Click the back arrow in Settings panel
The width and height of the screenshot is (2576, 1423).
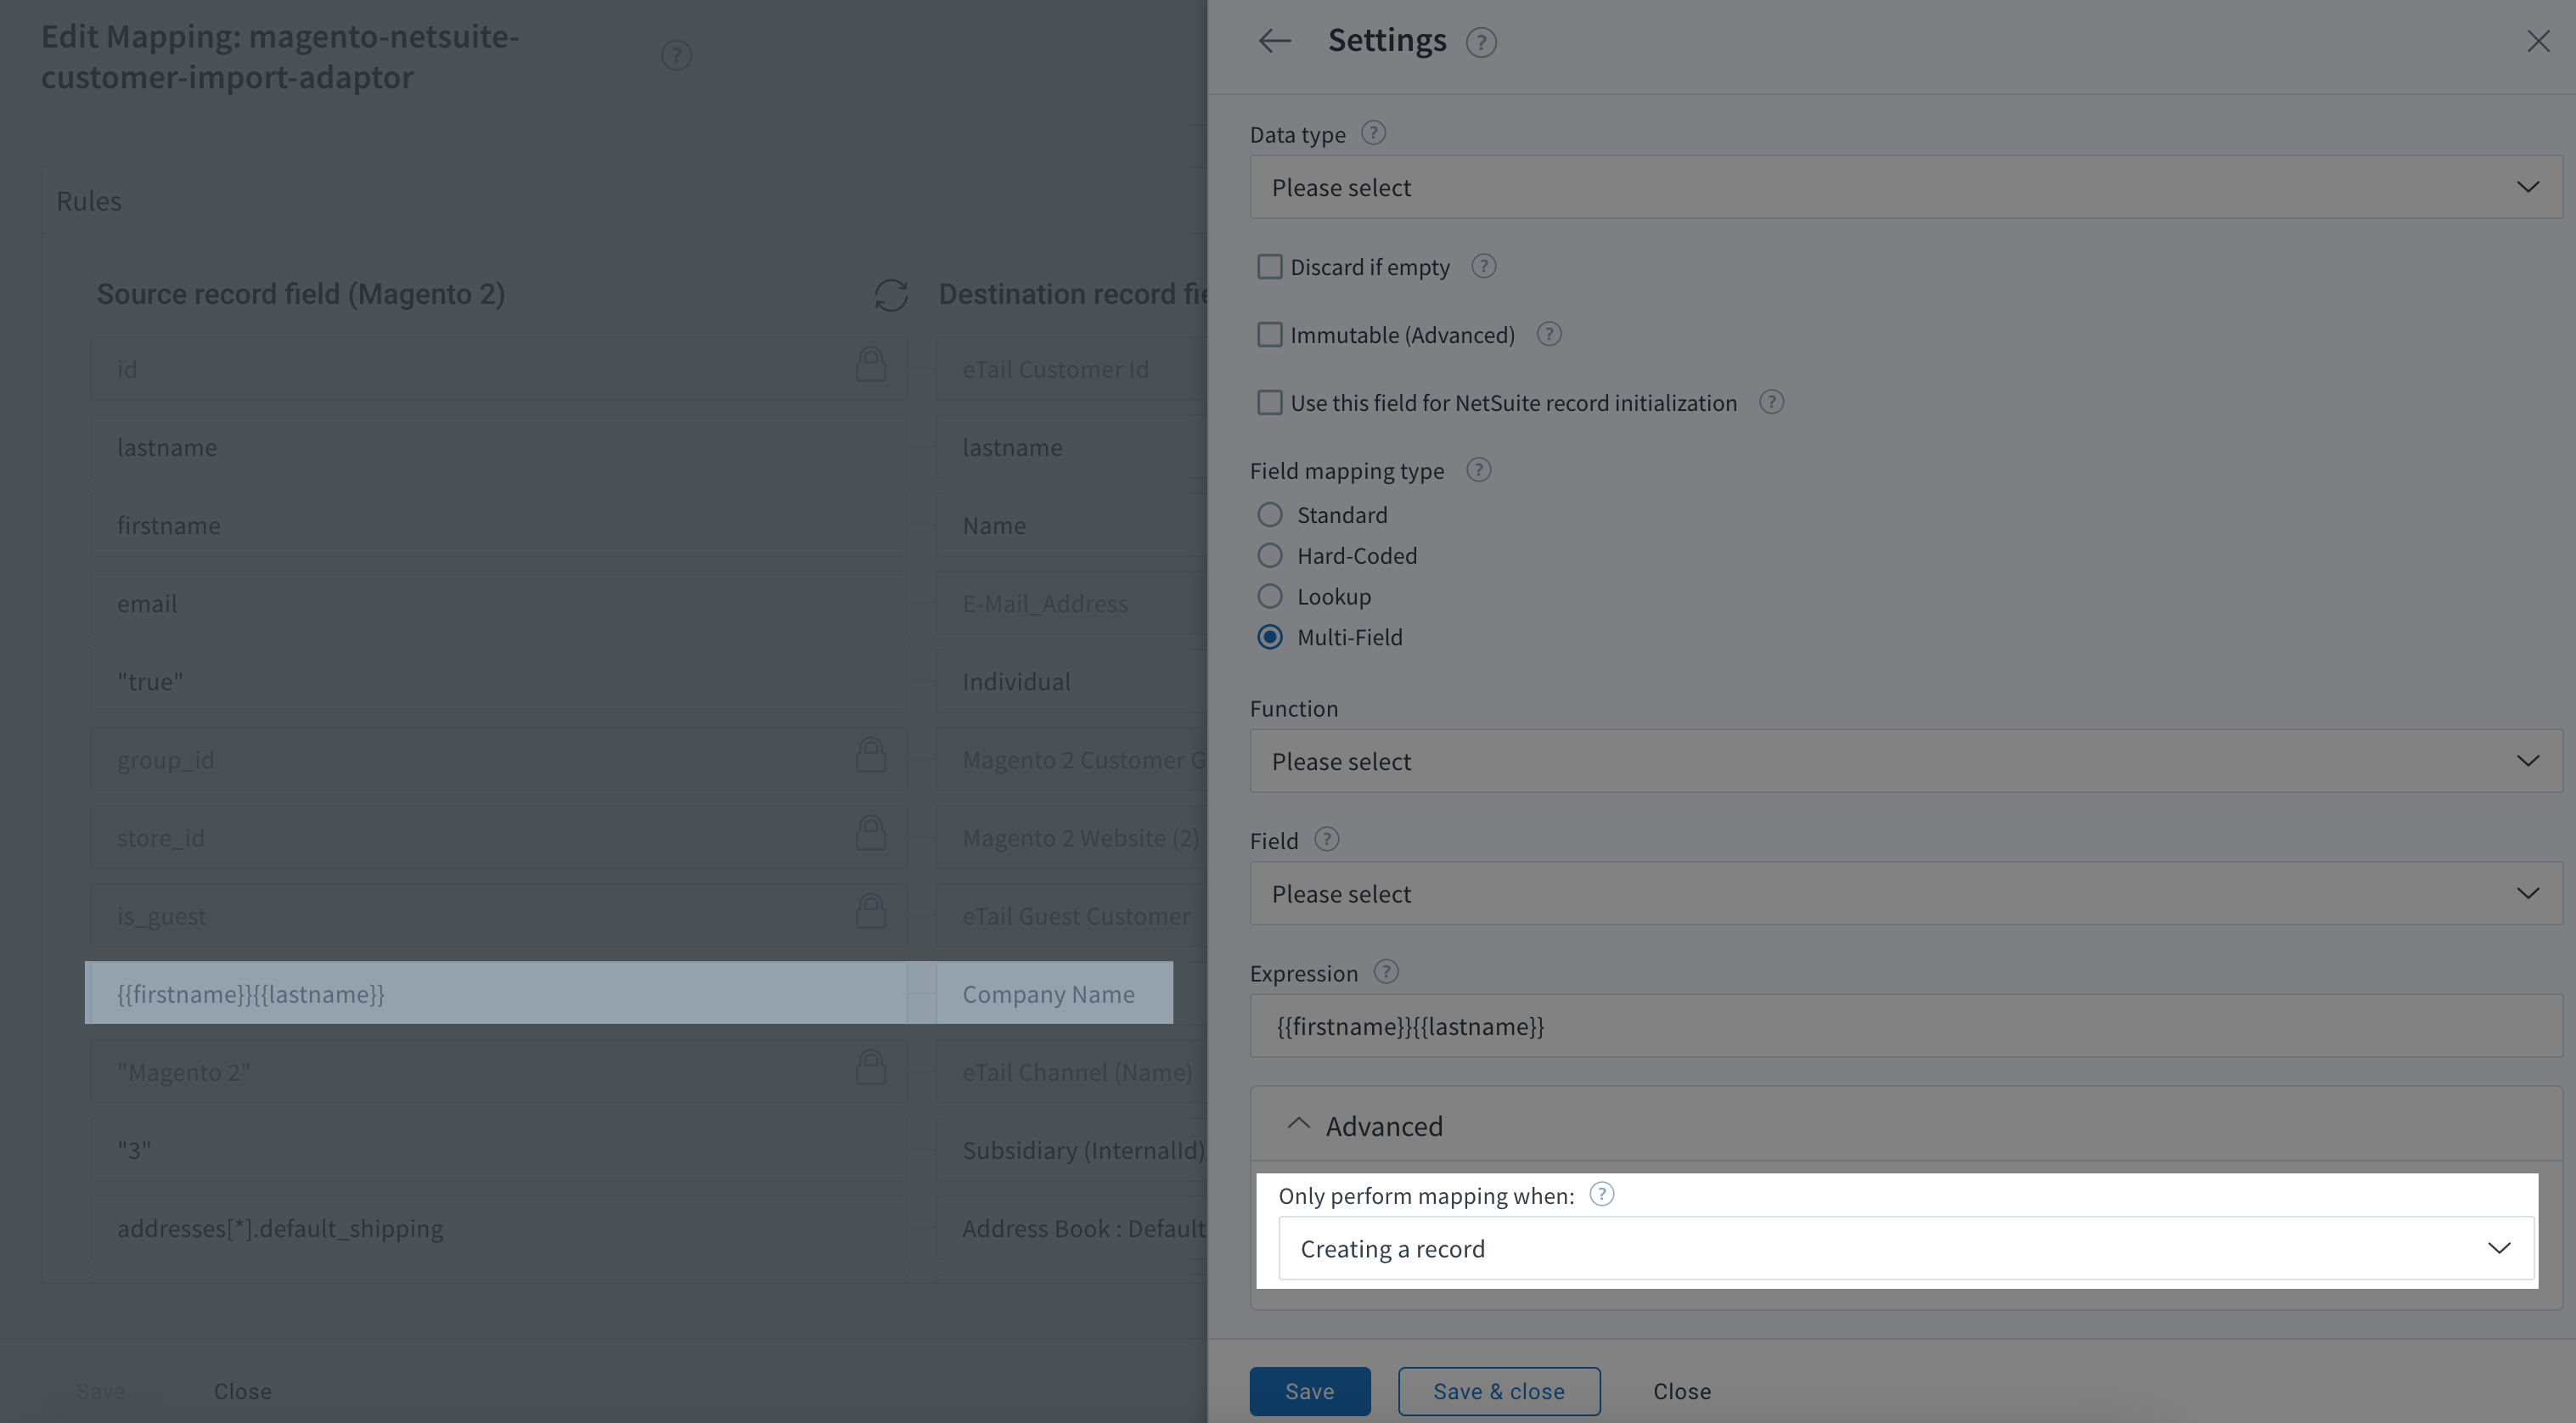(x=1274, y=41)
